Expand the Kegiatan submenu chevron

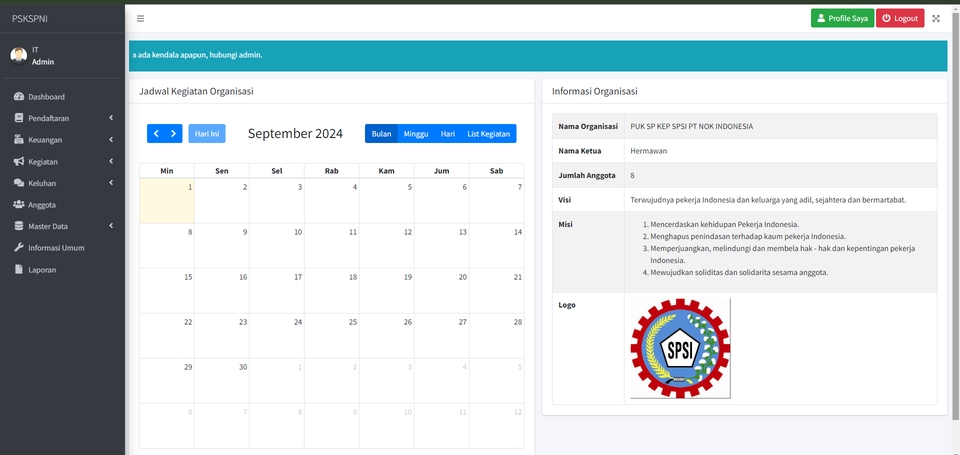(x=111, y=162)
